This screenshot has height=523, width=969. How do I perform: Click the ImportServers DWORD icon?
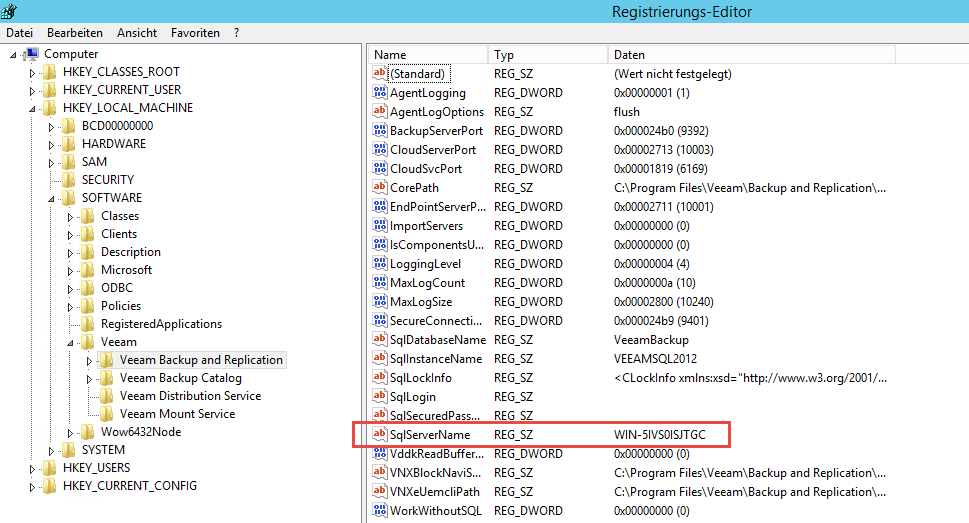(x=379, y=226)
